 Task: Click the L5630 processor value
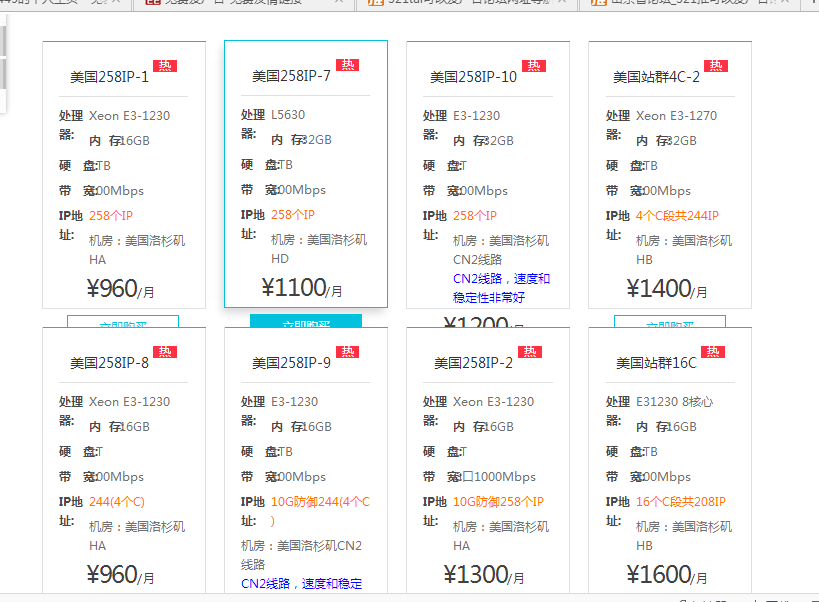coord(288,115)
